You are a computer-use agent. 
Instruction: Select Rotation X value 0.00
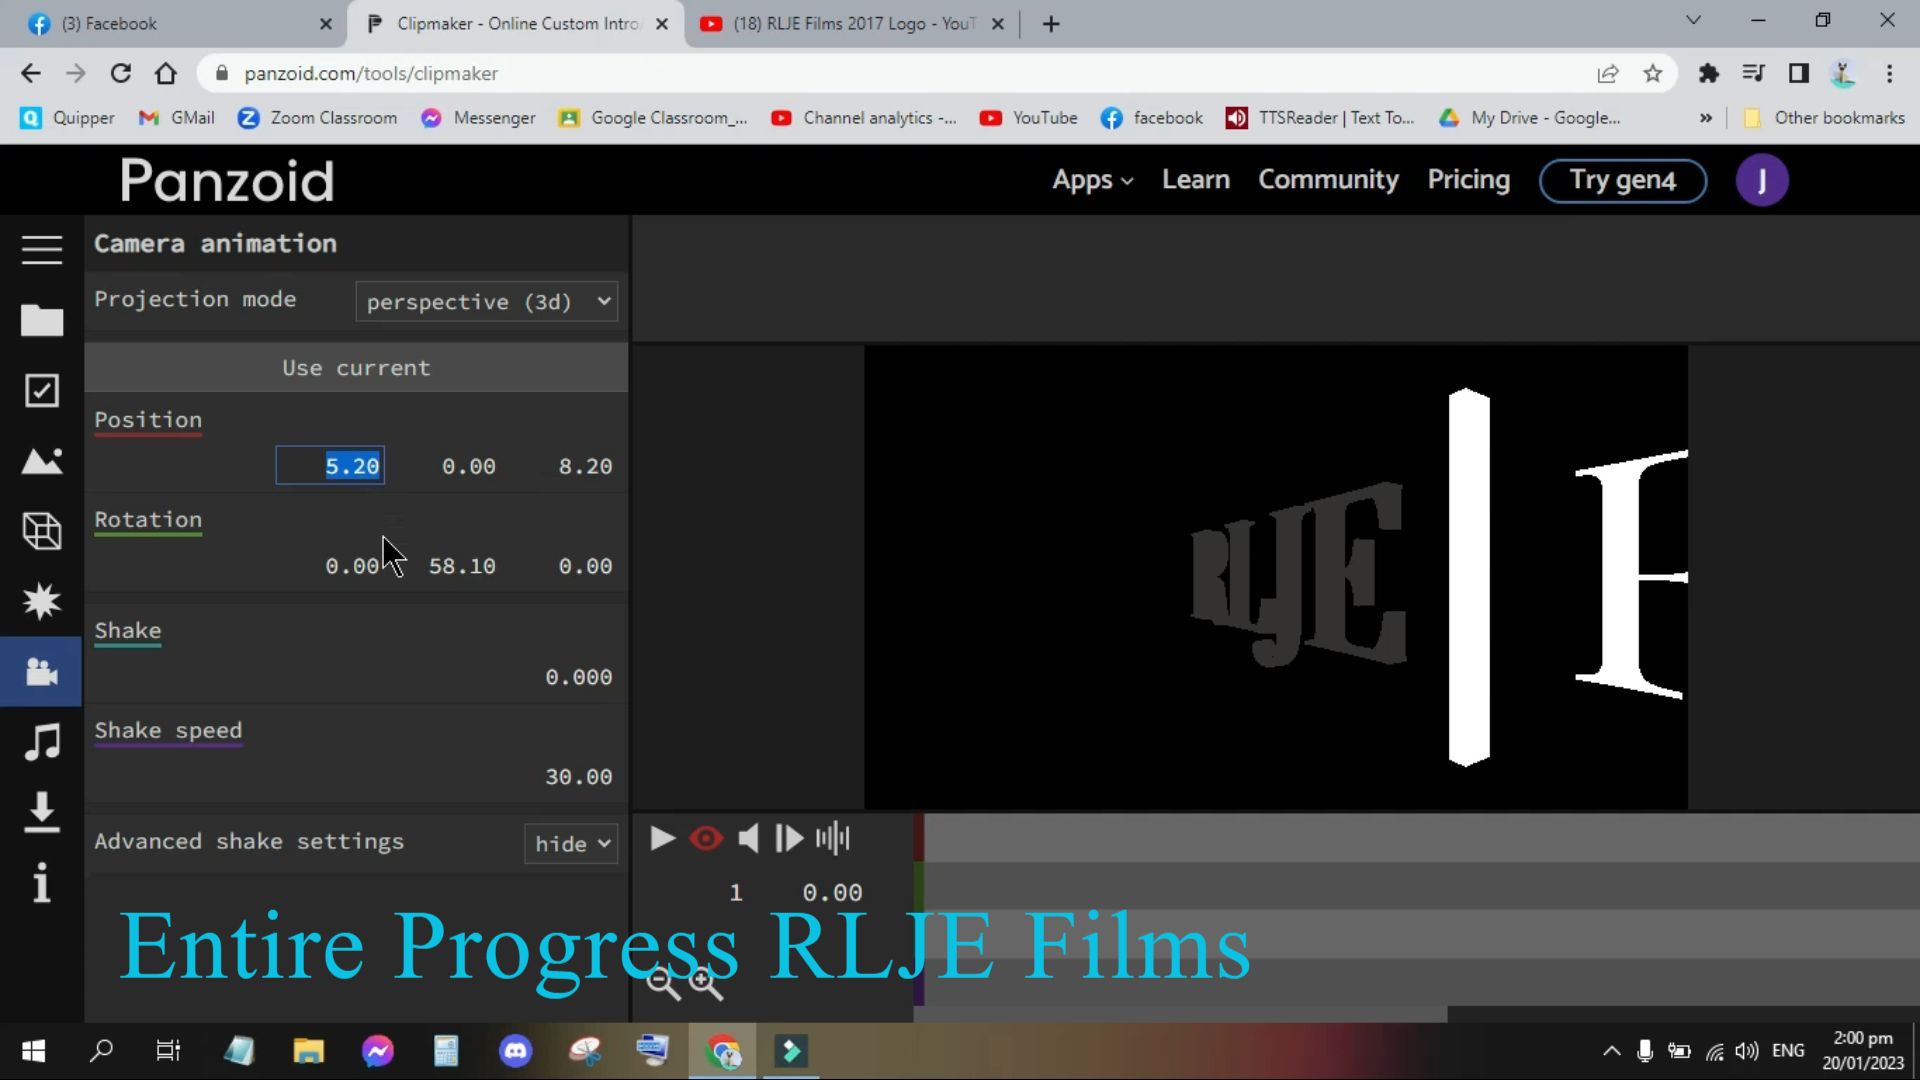click(352, 566)
